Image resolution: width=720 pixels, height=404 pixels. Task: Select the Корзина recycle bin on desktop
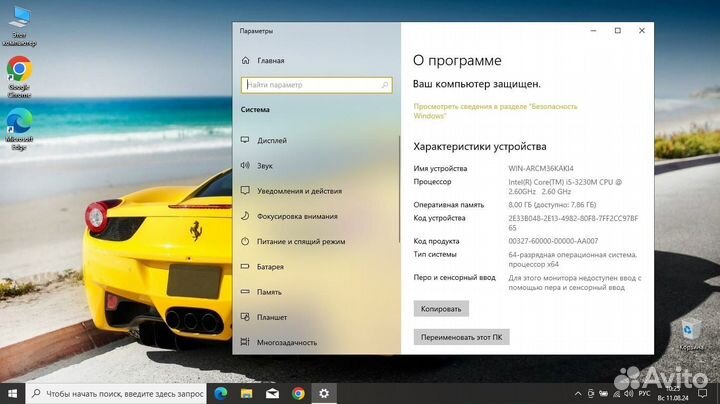pos(691,334)
